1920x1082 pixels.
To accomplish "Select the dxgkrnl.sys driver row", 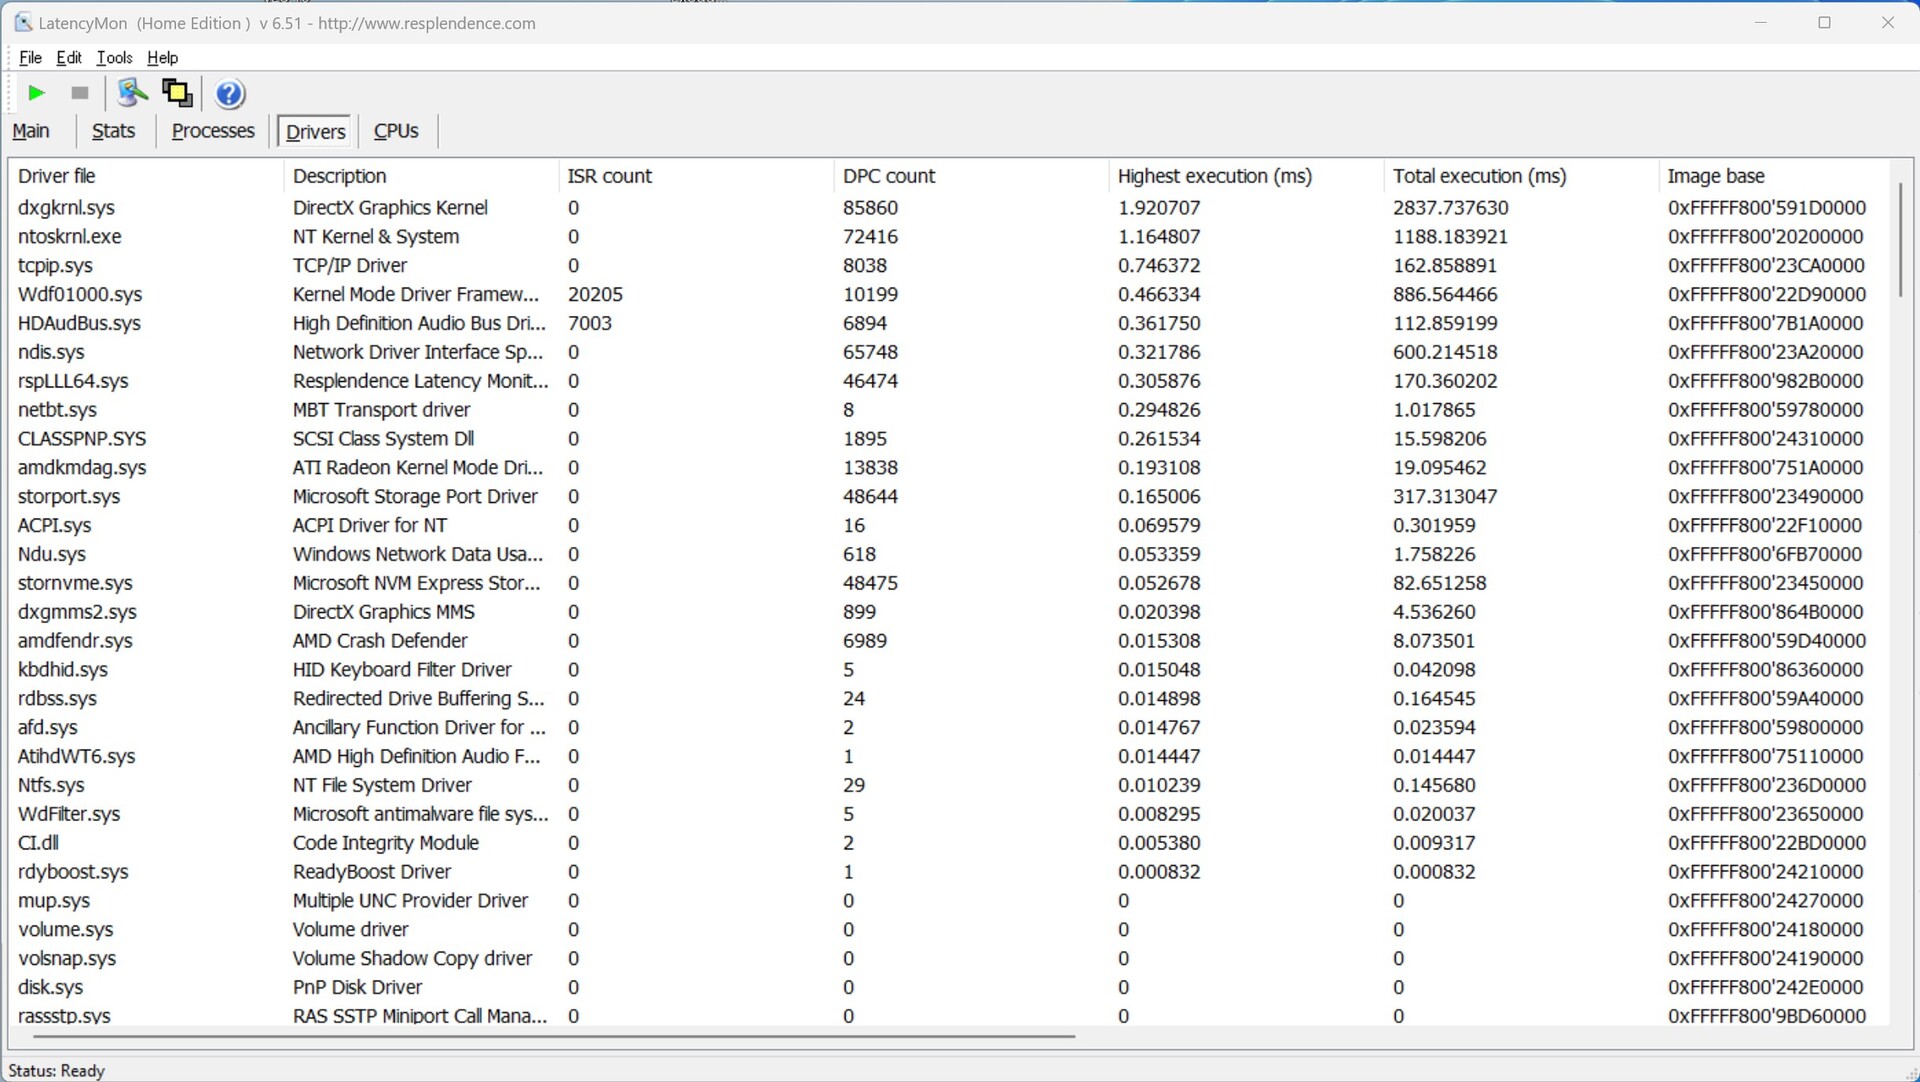I will click(66, 208).
